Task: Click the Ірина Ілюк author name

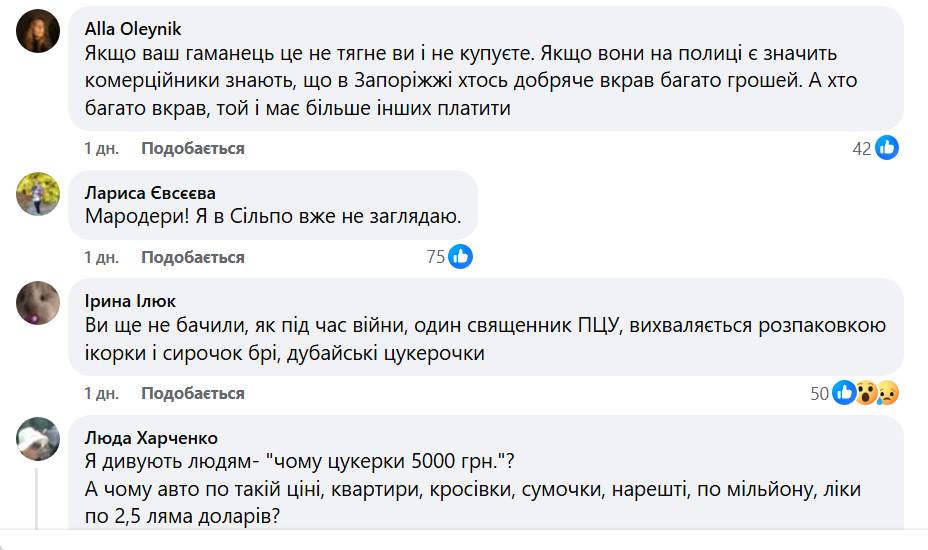Action: click(x=130, y=301)
